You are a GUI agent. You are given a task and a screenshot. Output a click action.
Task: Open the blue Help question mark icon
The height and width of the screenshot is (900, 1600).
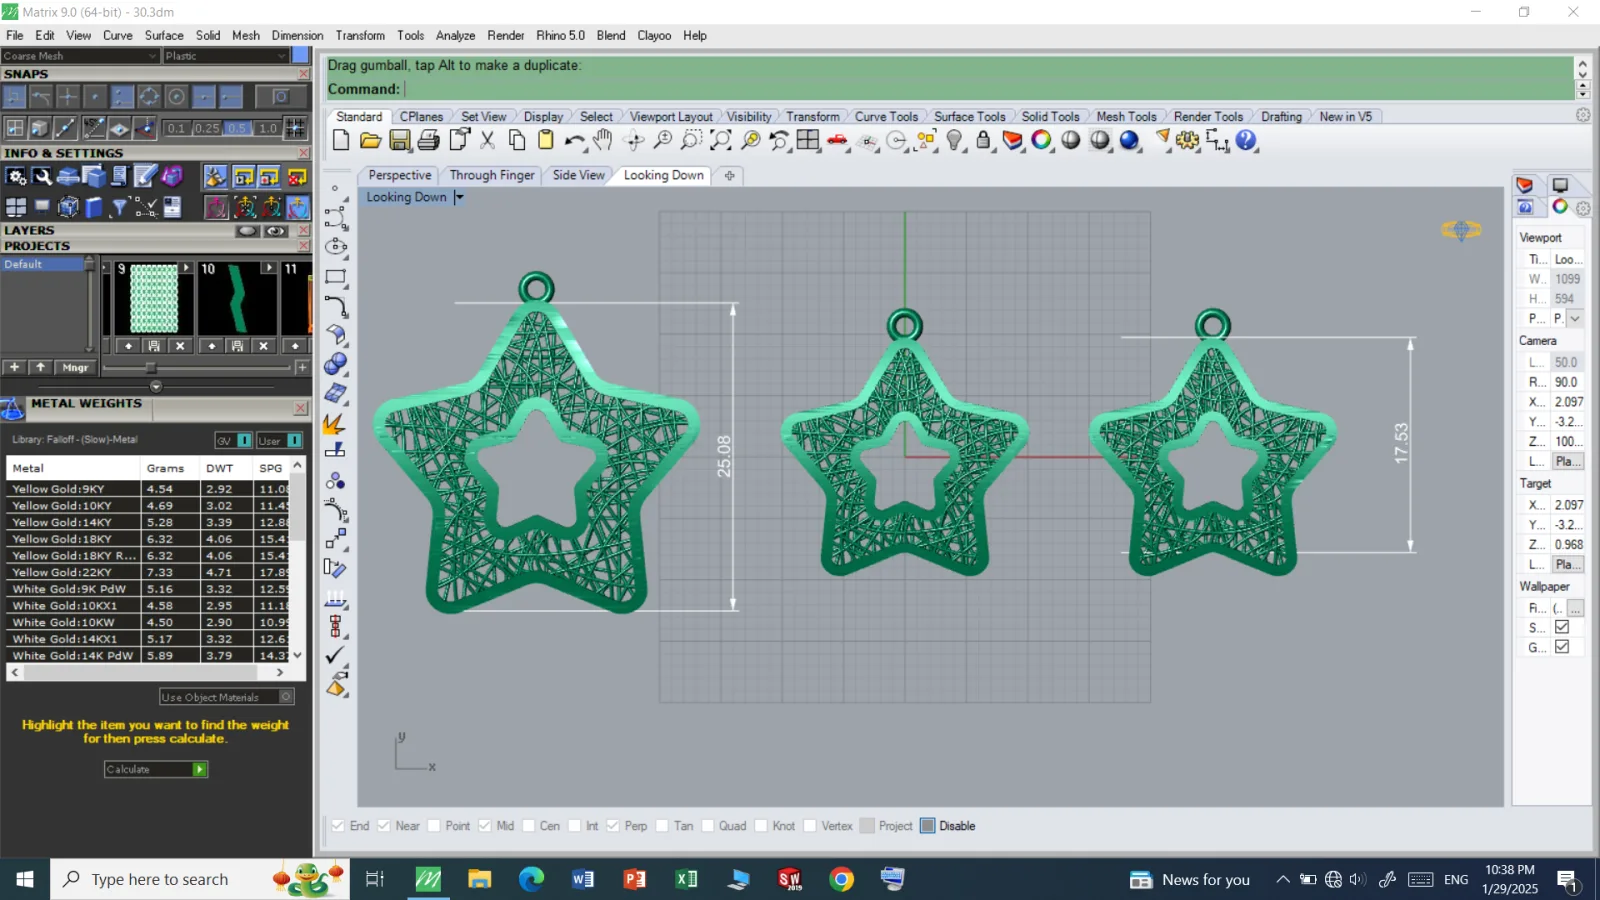[1246, 140]
